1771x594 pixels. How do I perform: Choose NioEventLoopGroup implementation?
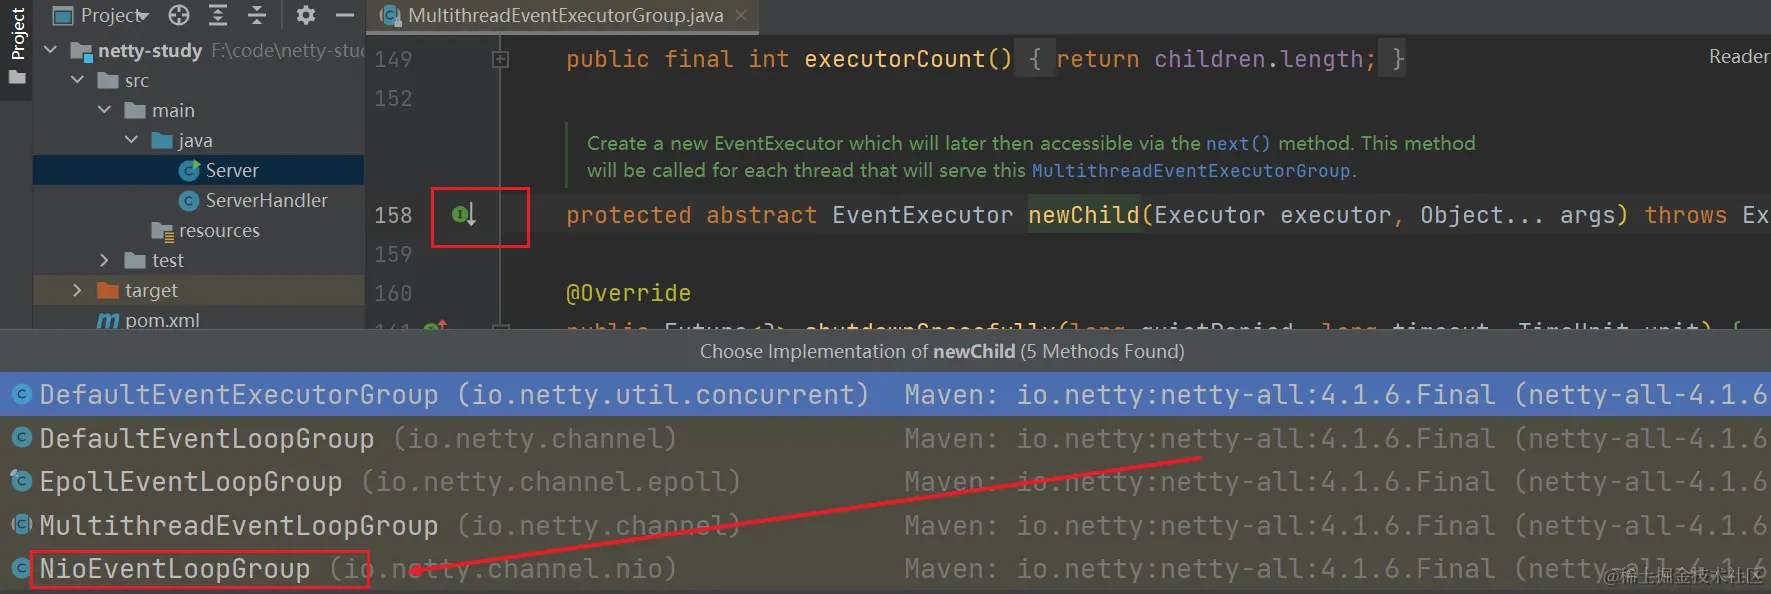(x=885, y=568)
